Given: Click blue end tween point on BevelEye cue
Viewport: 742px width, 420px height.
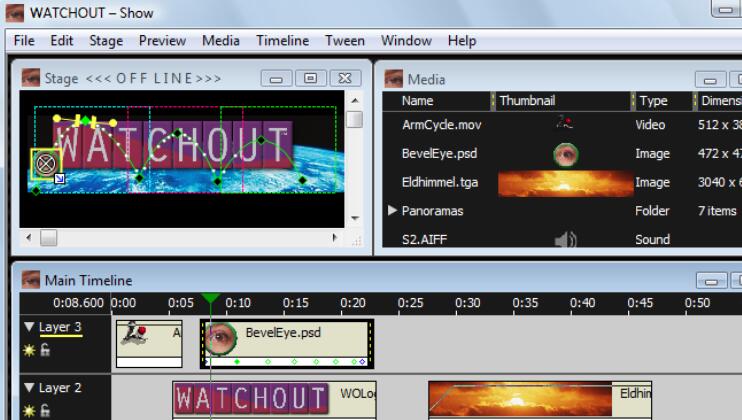Looking at the screenshot, I should point(363,362).
